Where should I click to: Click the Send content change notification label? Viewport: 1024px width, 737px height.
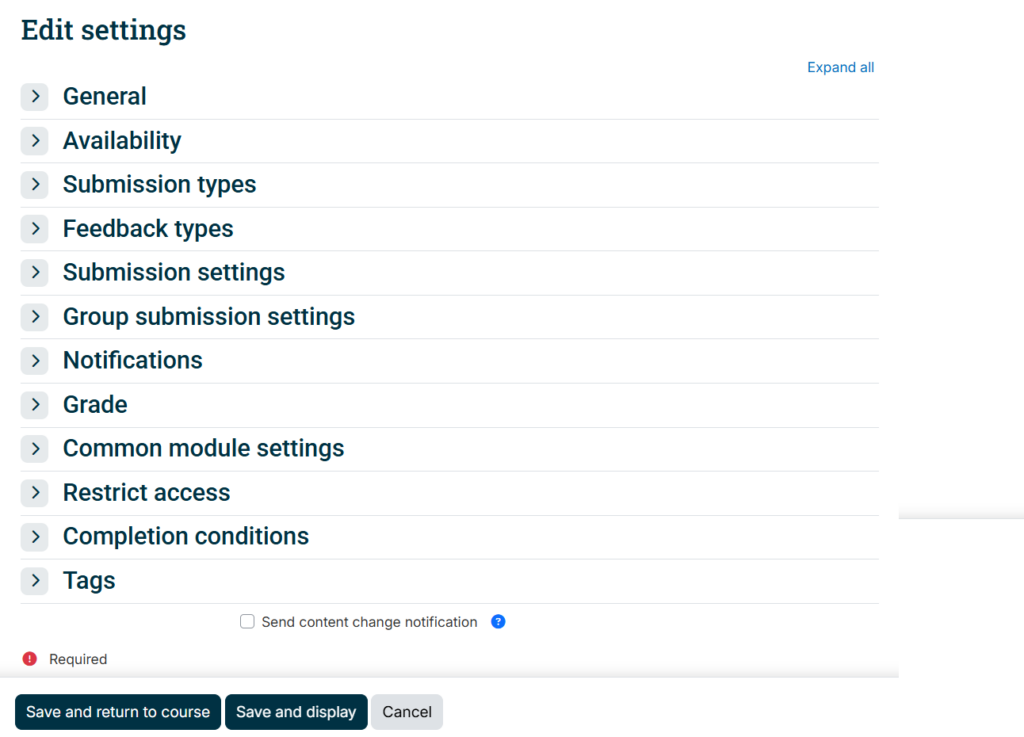point(370,622)
